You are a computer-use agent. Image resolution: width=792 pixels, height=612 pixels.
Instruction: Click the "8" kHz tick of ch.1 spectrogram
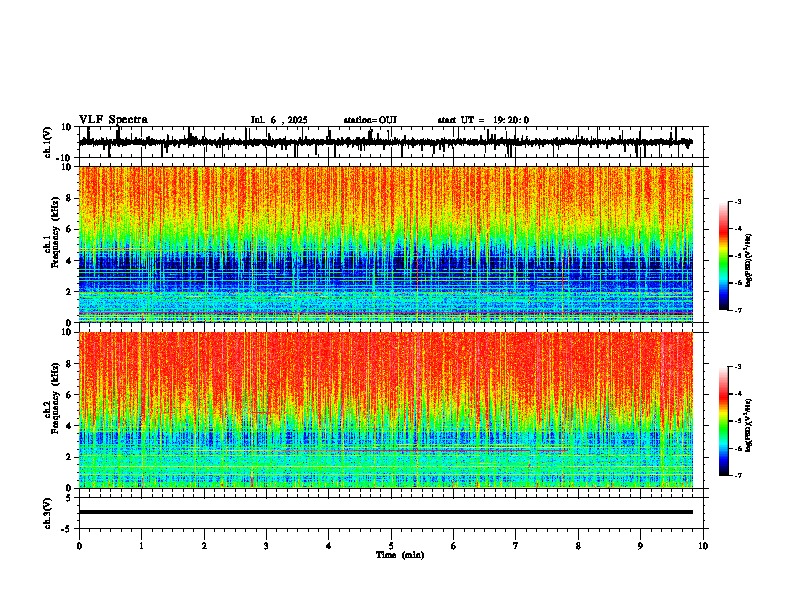click(70, 198)
